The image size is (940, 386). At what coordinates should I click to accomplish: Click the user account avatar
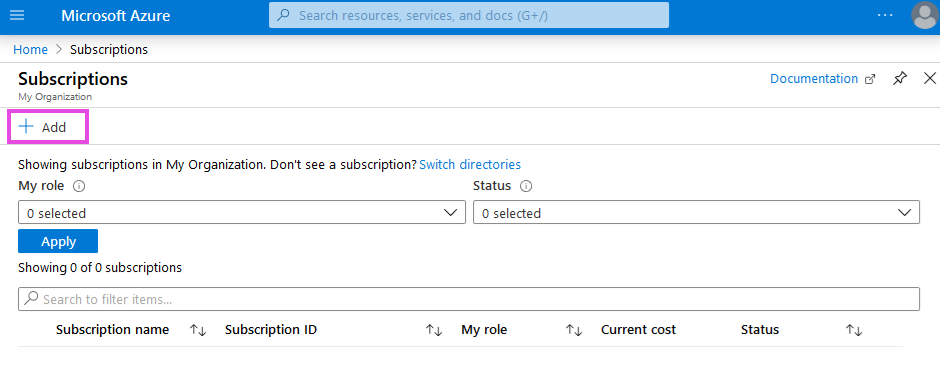[924, 15]
